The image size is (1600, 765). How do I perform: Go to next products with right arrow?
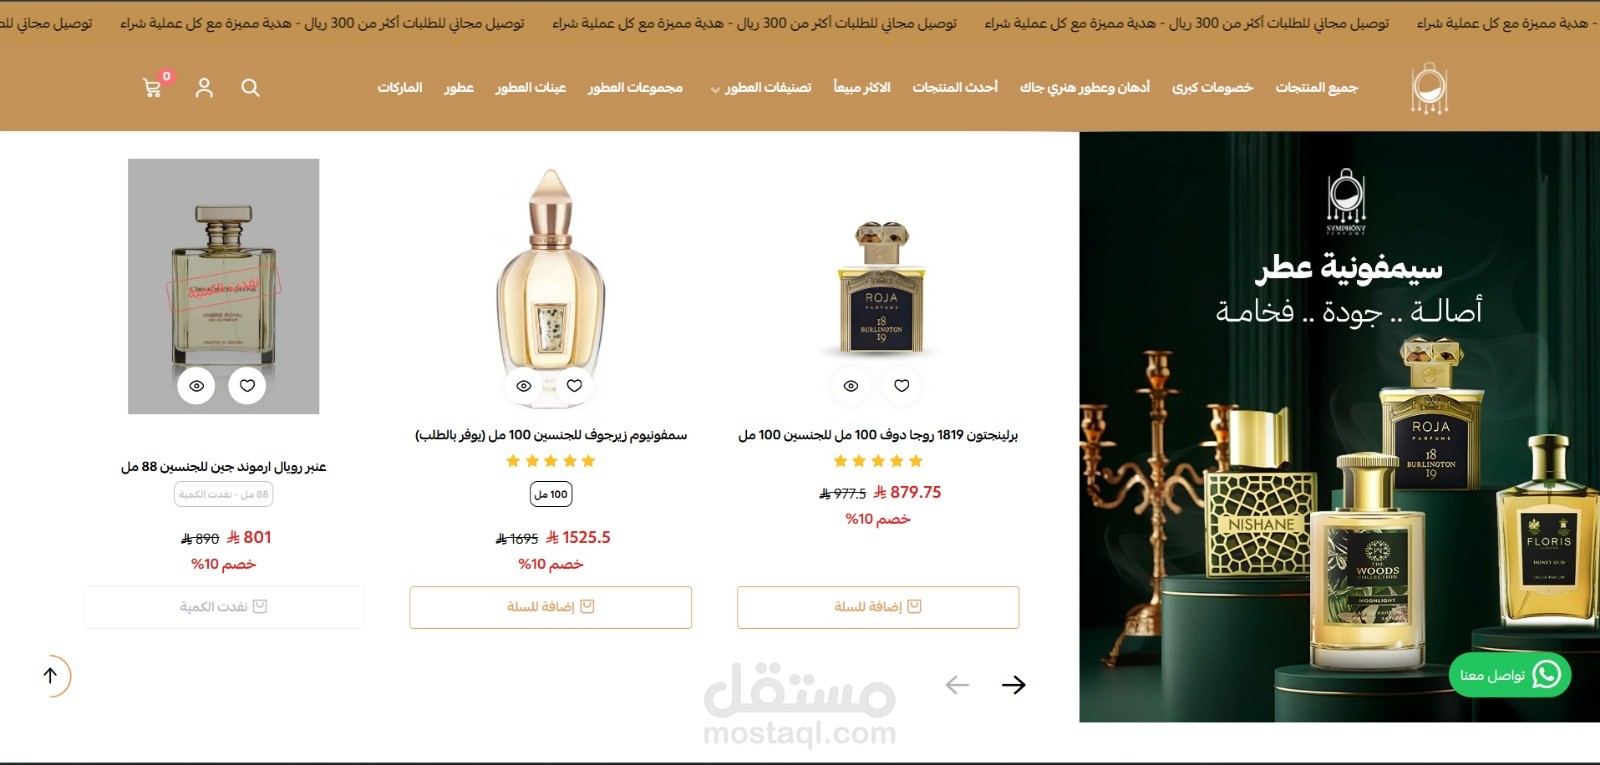click(x=1014, y=684)
